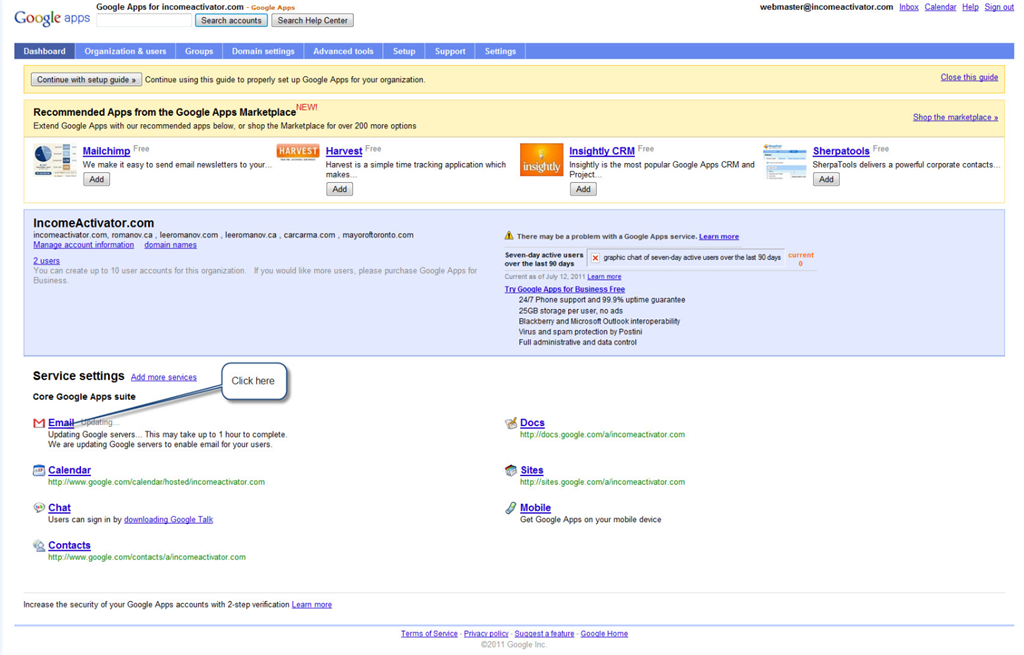Click the 2 users link
Screen dimensions: 1024x655
(46, 261)
